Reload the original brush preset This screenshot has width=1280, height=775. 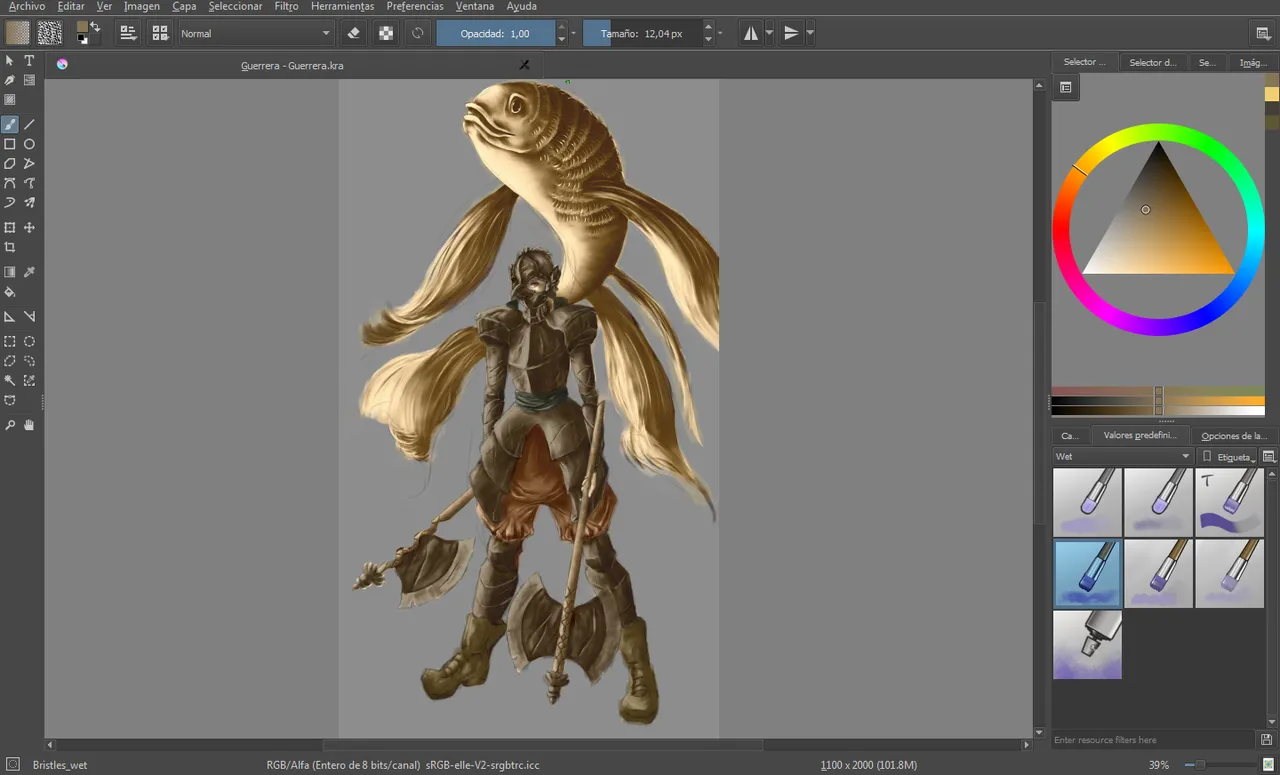417,33
